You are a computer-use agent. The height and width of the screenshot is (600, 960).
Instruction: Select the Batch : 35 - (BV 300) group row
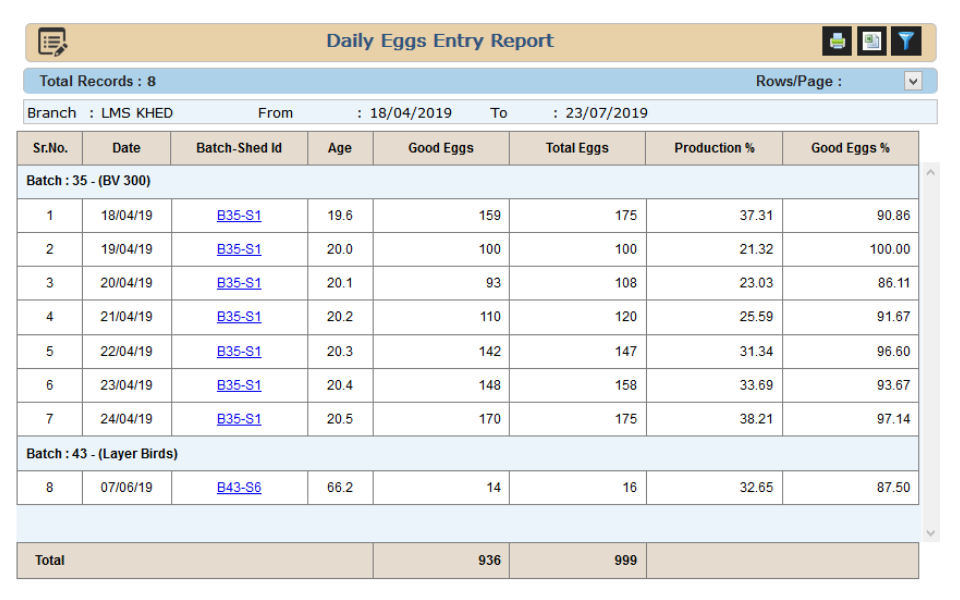pos(88,182)
